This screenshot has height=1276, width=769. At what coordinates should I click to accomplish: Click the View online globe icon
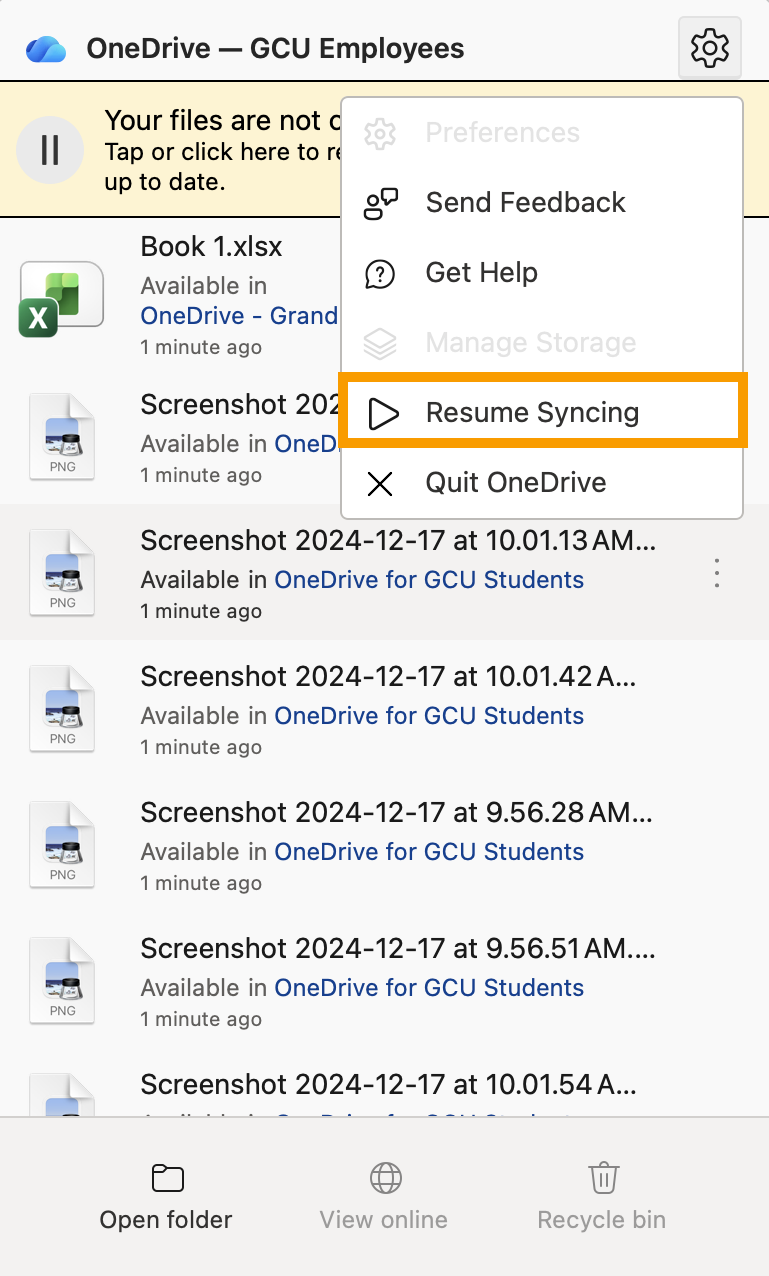(x=385, y=1178)
